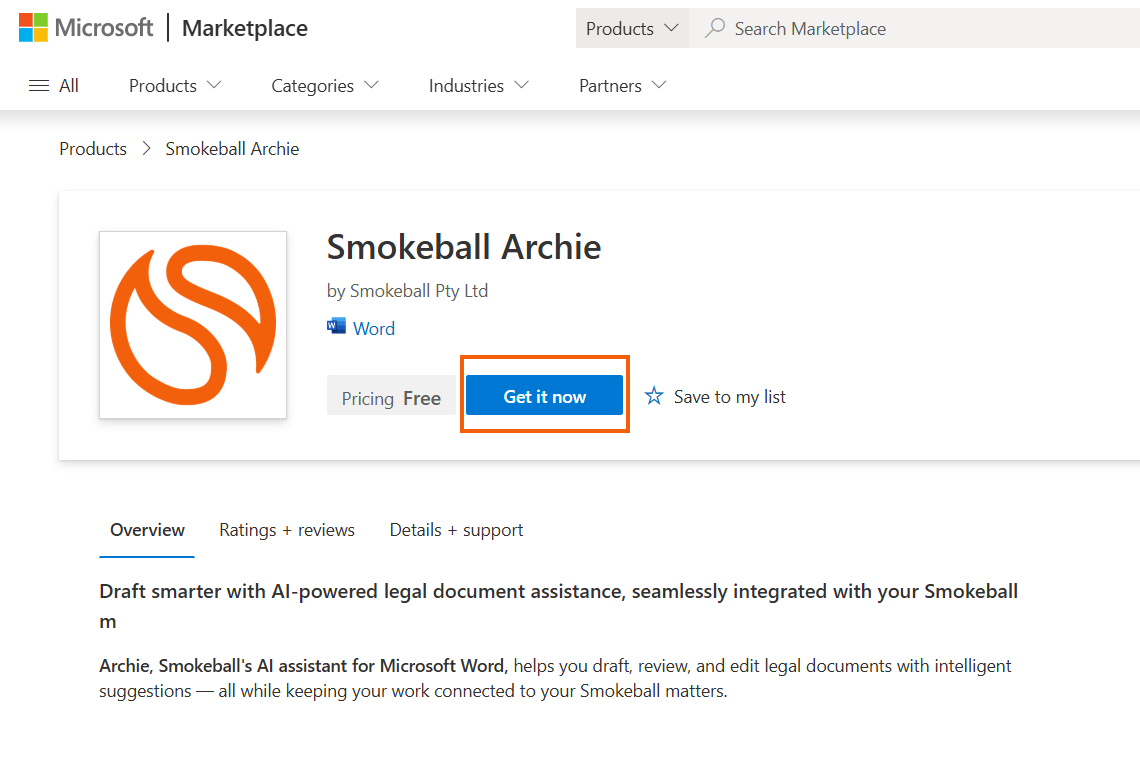Go to Products breadcrumb link
The image size is (1140, 769).
(93, 149)
